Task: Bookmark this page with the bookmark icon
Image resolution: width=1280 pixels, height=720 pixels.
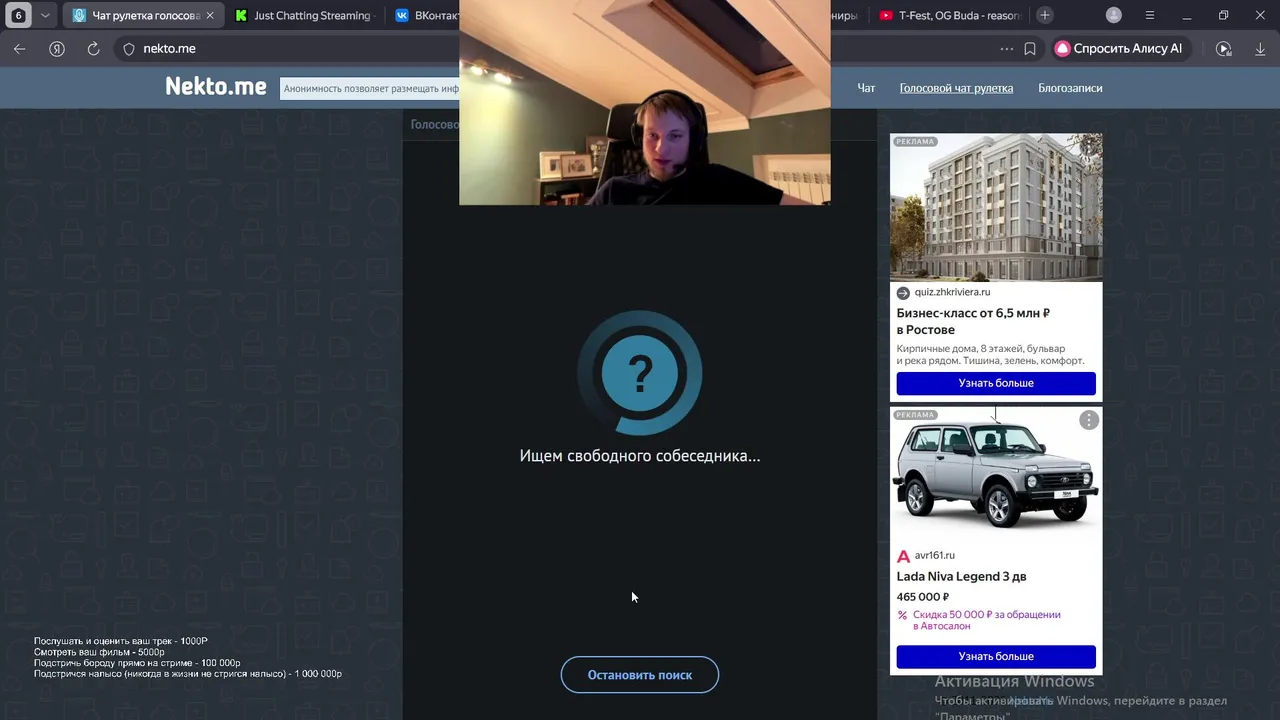Action: [1030, 48]
